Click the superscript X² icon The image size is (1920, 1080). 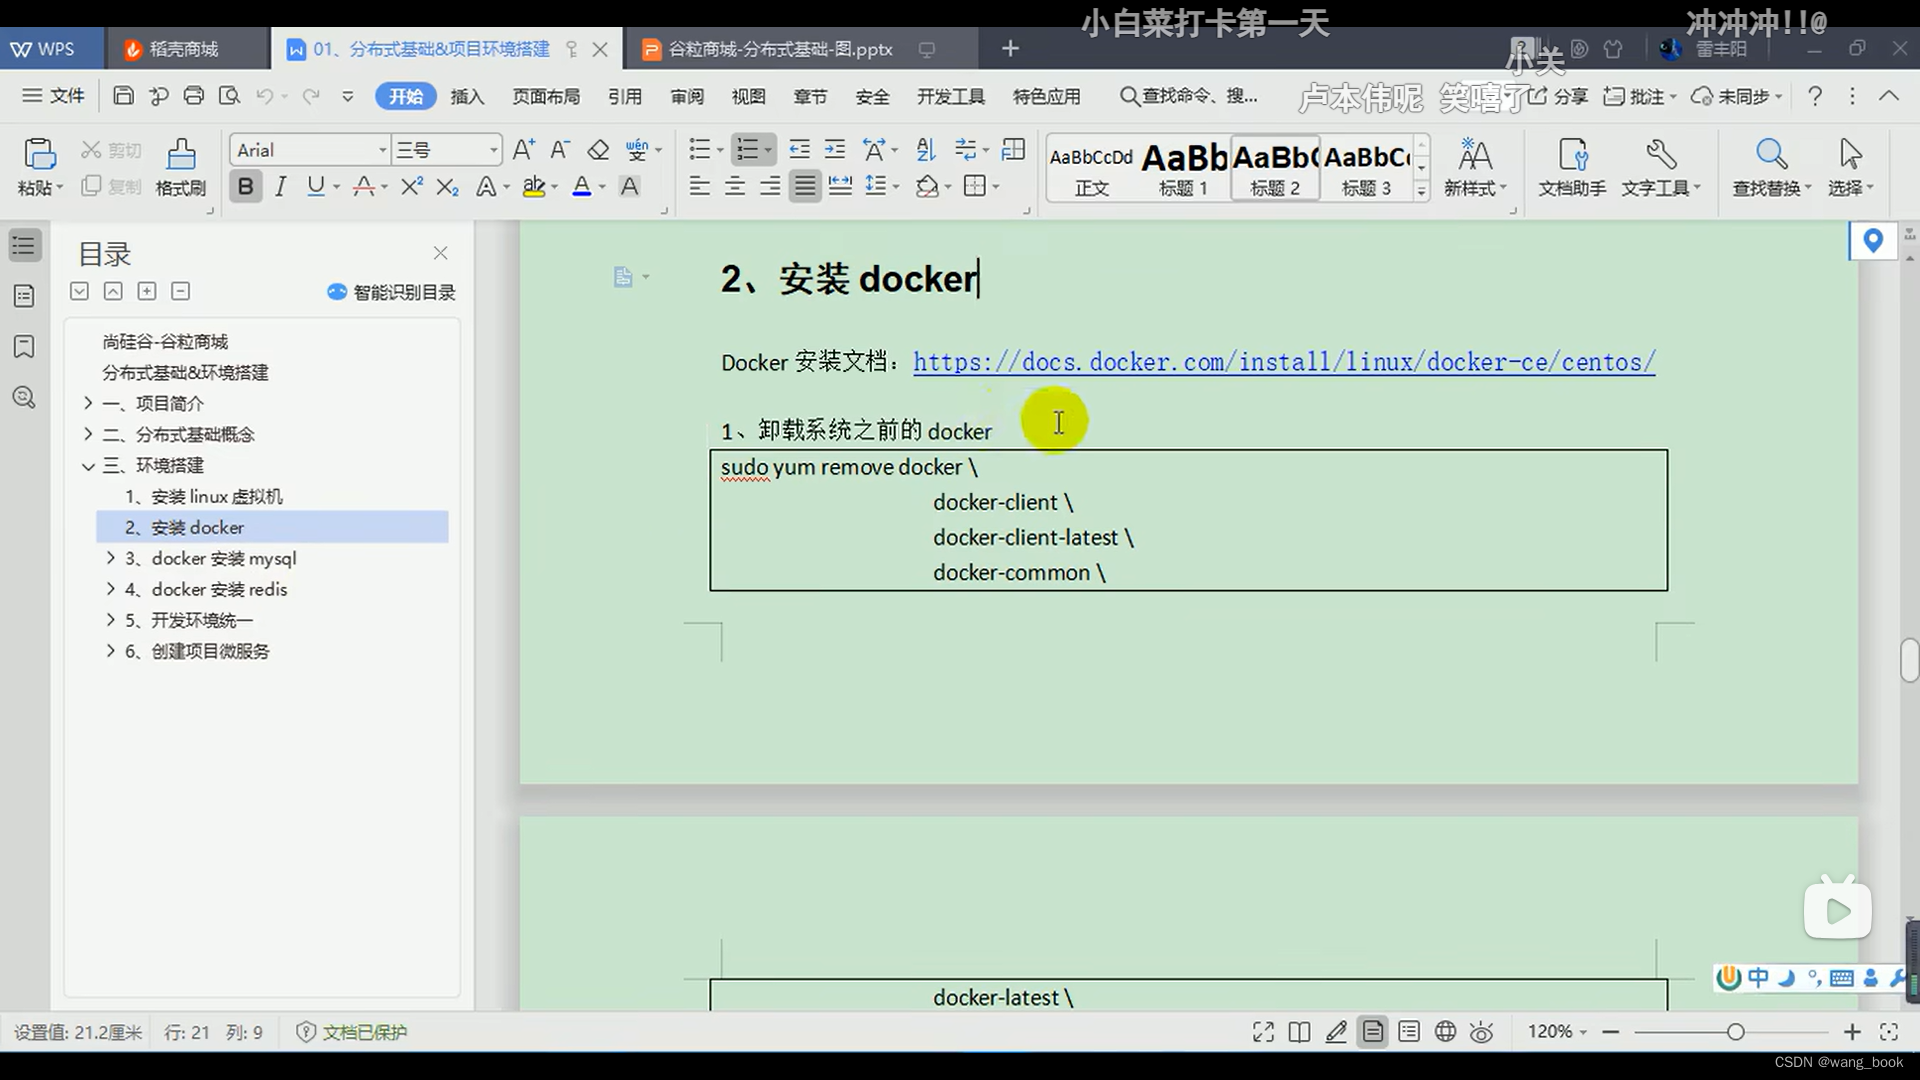click(x=411, y=187)
